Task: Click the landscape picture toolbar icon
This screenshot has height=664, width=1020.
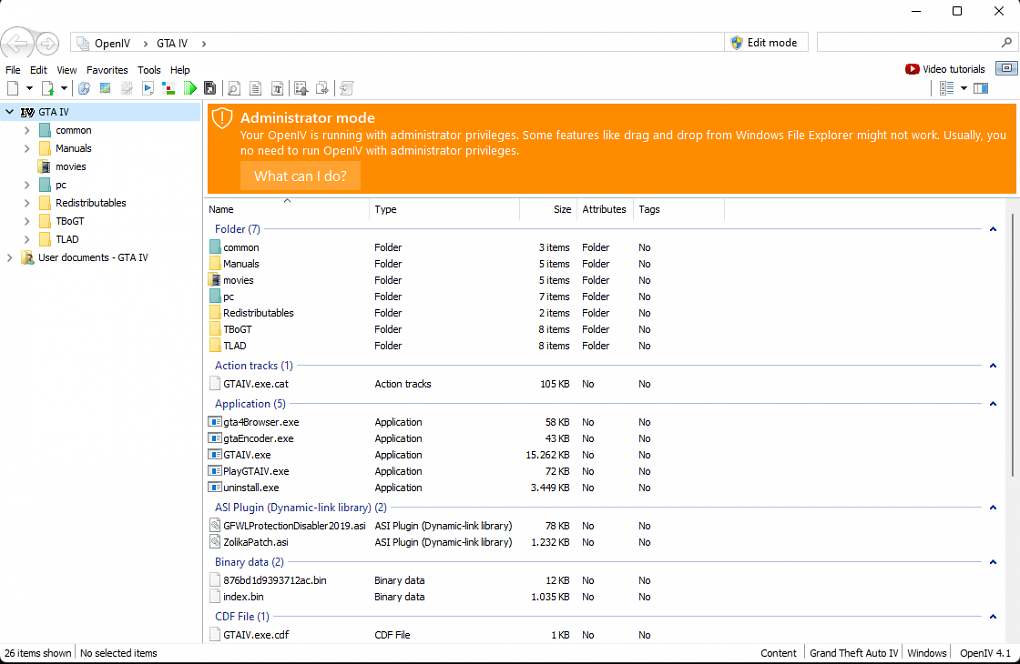Action: point(105,88)
